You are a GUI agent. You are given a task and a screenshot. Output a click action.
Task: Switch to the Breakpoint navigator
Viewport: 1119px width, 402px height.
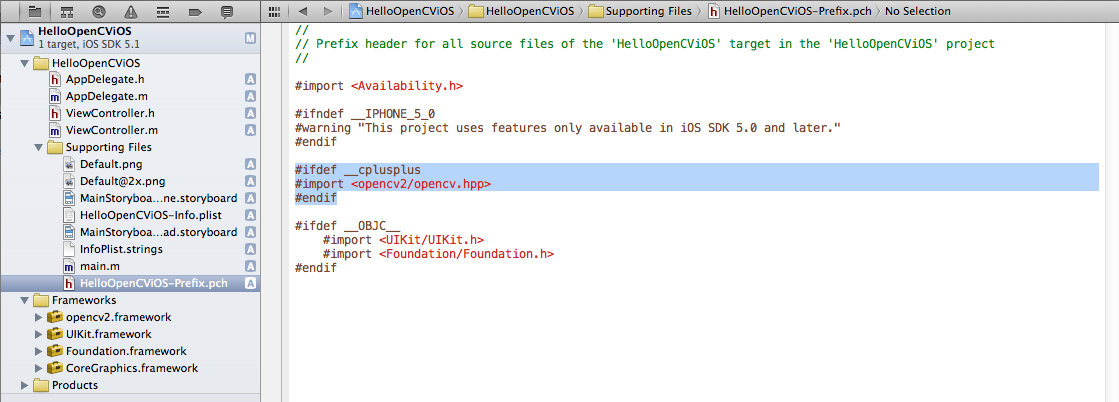pyautogui.click(x=195, y=12)
